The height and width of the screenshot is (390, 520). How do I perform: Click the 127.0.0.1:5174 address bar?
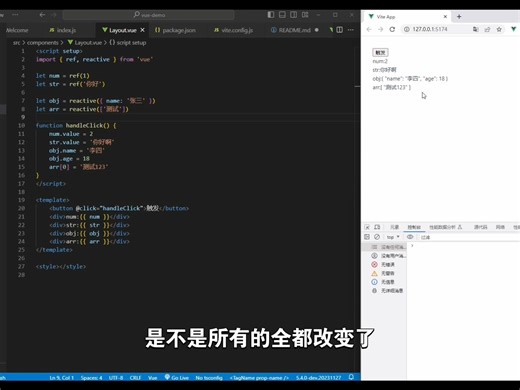430,29
